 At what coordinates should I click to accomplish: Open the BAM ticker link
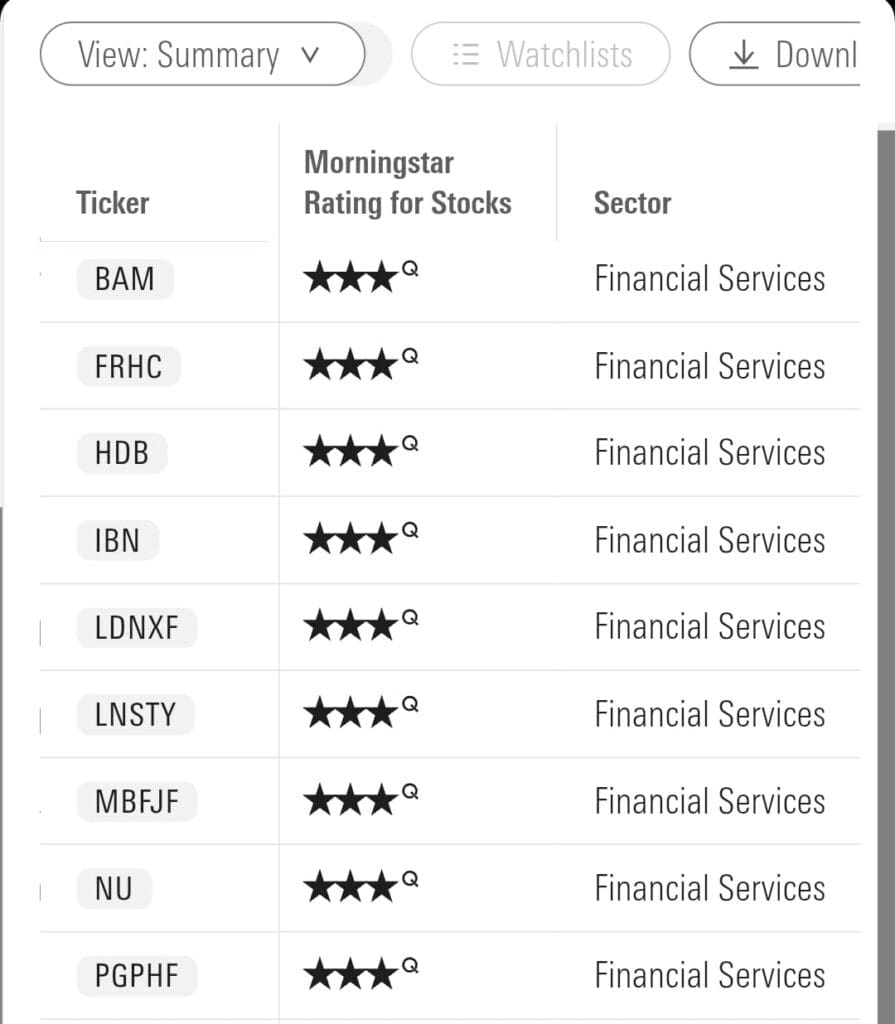(x=125, y=279)
